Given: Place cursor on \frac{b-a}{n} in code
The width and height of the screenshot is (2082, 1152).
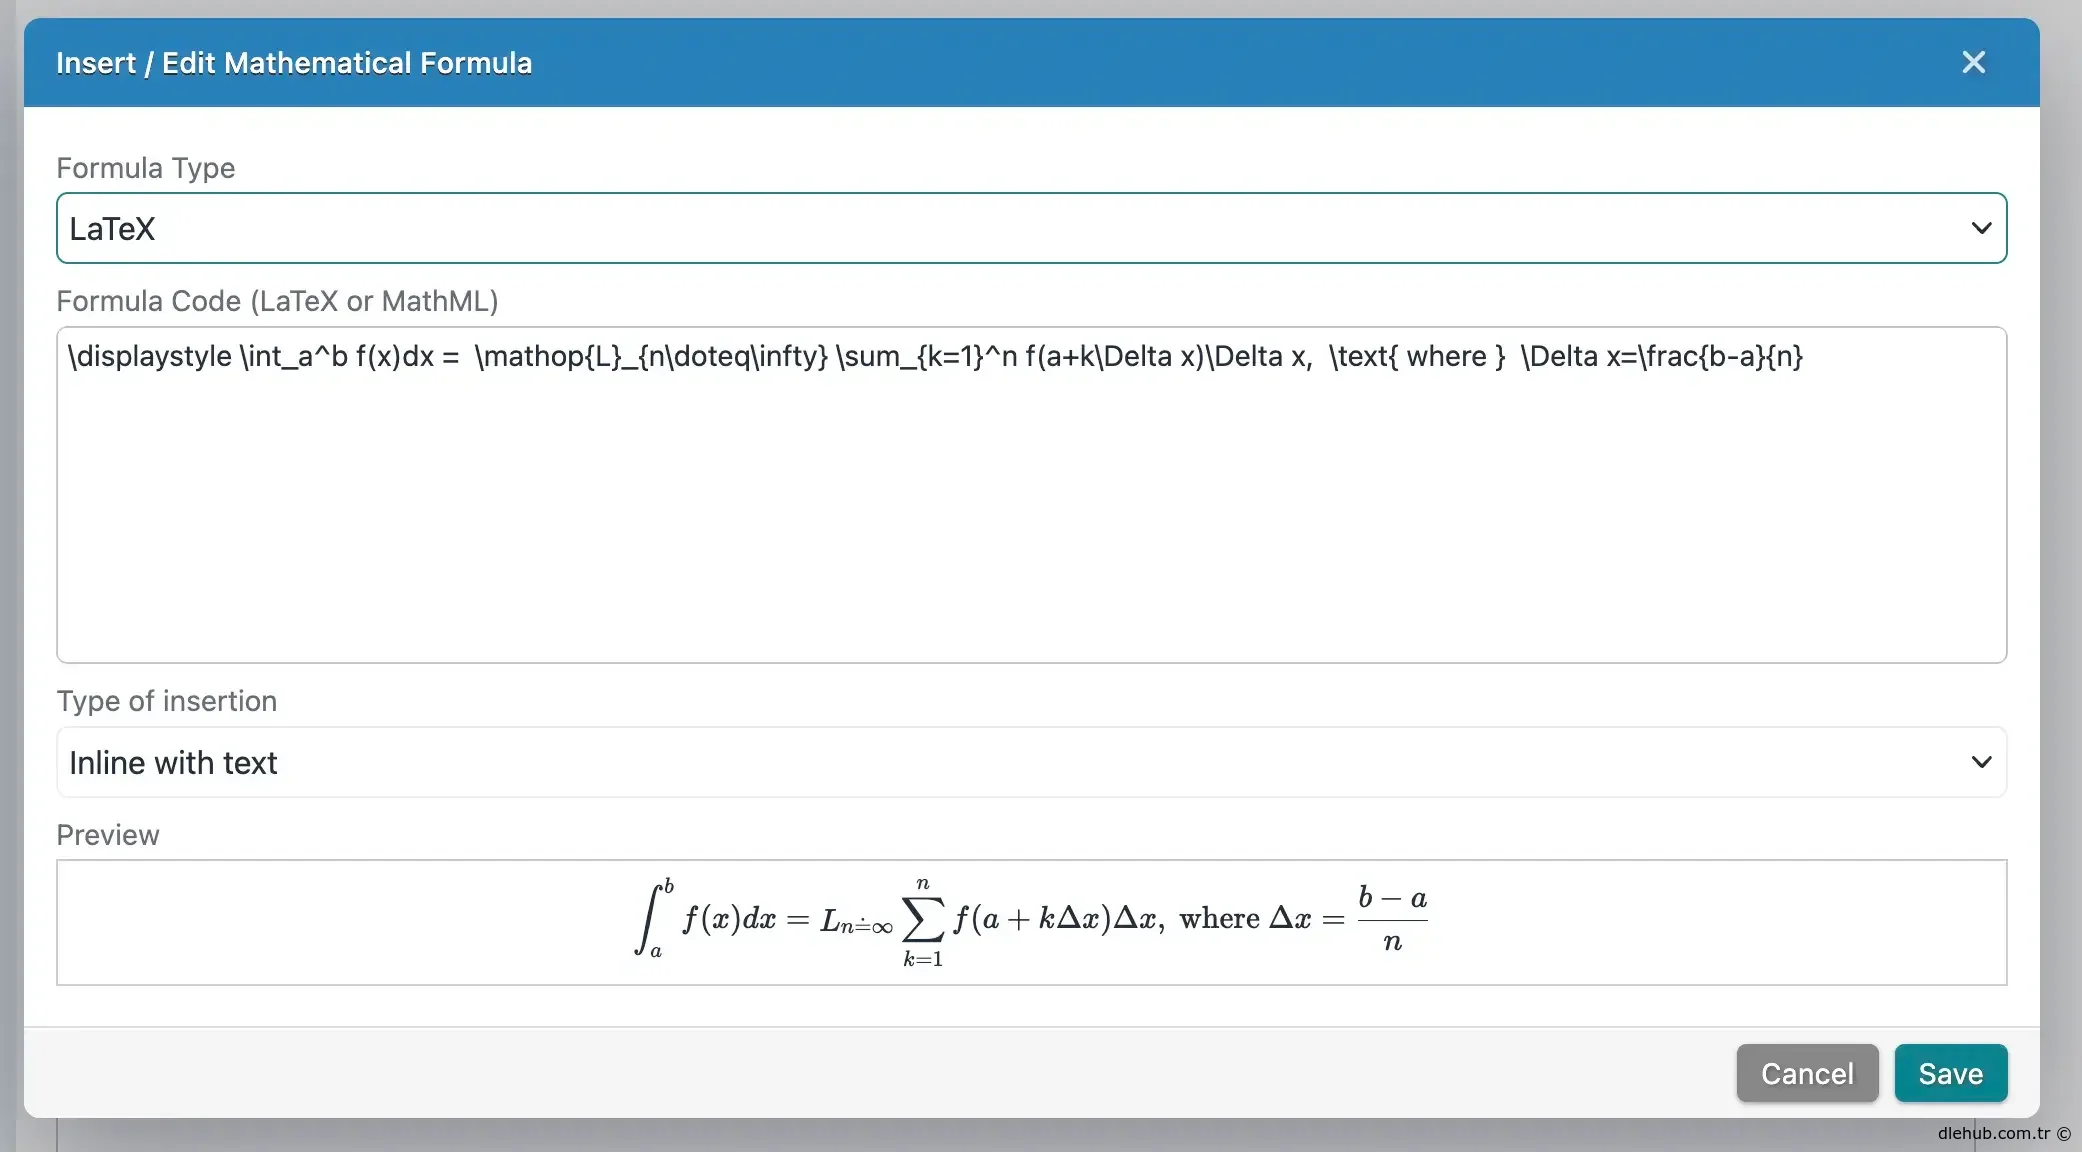Looking at the screenshot, I should pyautogui.click(x=1720, y=357).
